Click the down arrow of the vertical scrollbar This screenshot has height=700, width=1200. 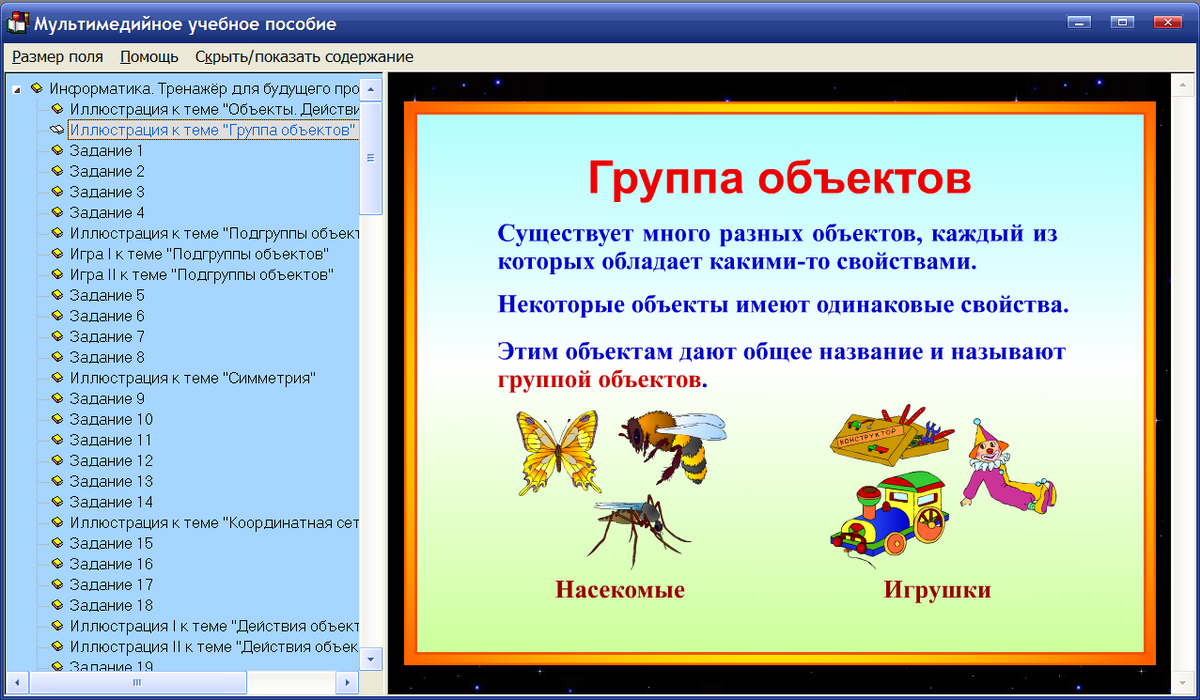point(371,660)
